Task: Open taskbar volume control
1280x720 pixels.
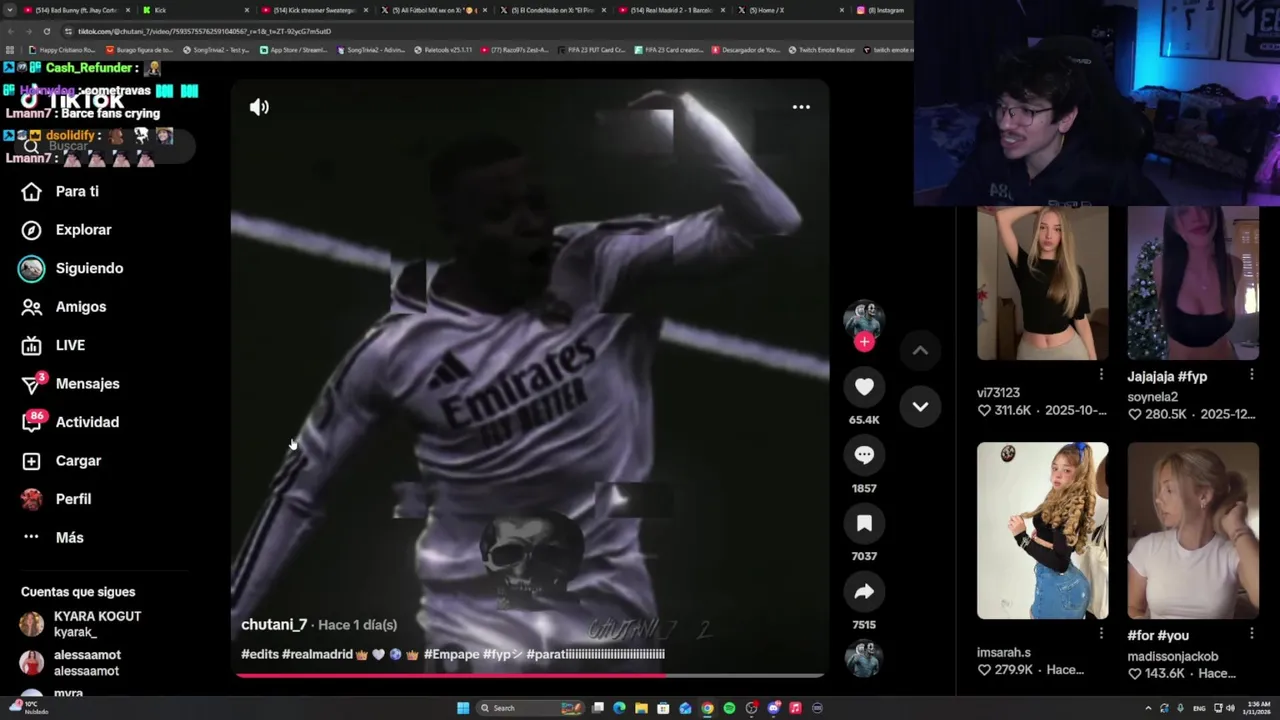Action: tap(1230, 708)
